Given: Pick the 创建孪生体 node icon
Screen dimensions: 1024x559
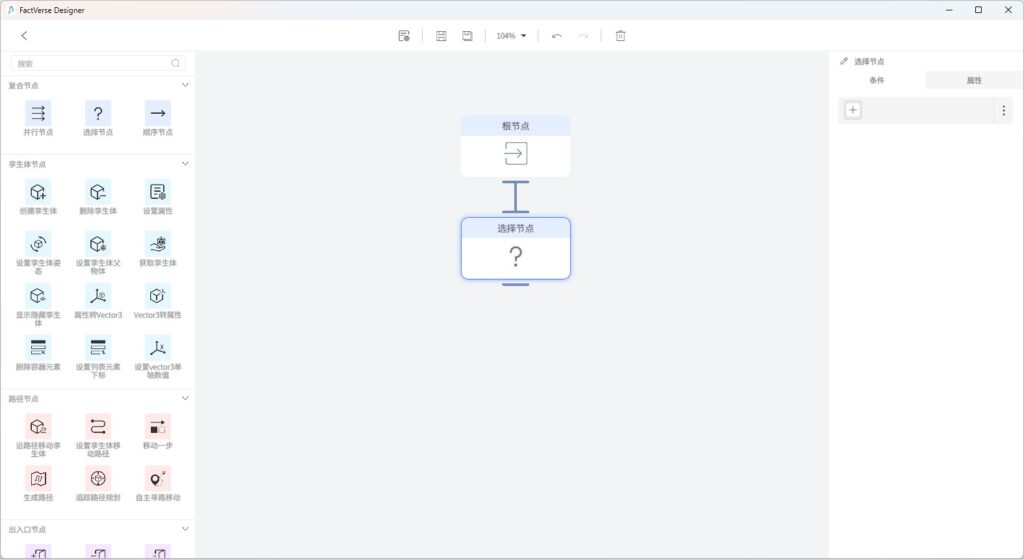Looking at the screenshot, I should [38, 192].
